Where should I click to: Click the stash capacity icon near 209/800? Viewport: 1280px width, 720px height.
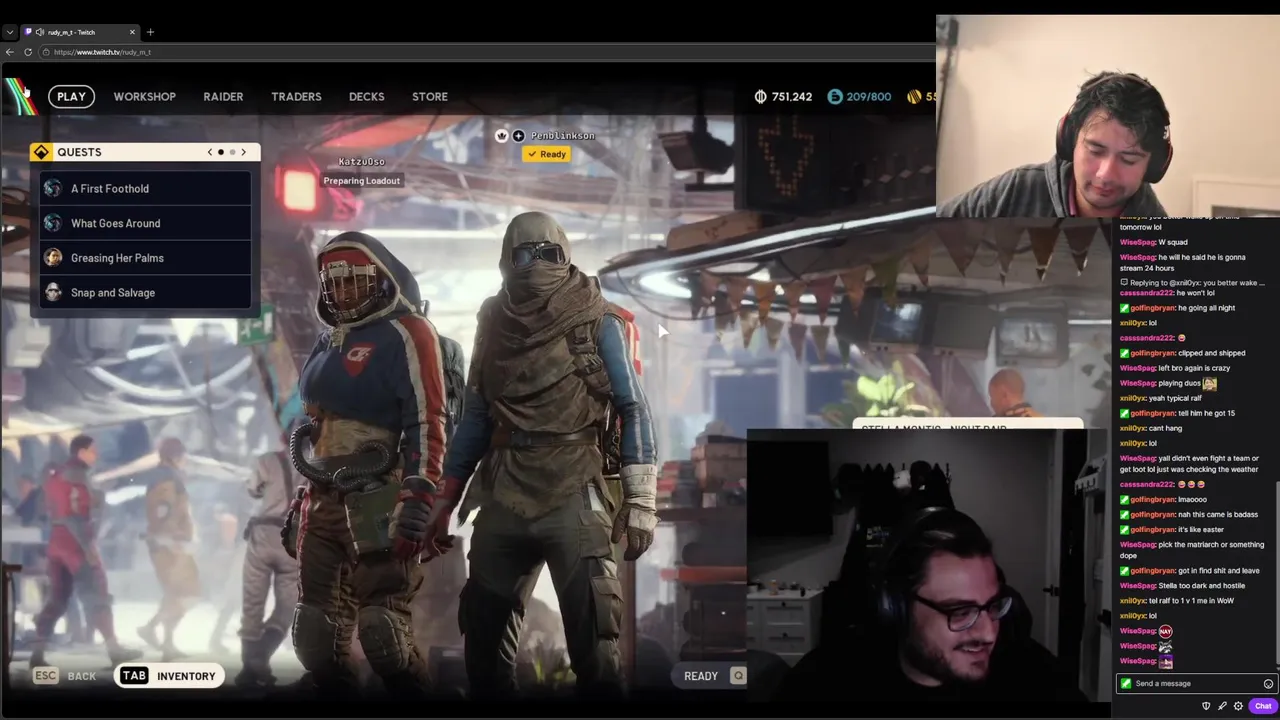835,97
